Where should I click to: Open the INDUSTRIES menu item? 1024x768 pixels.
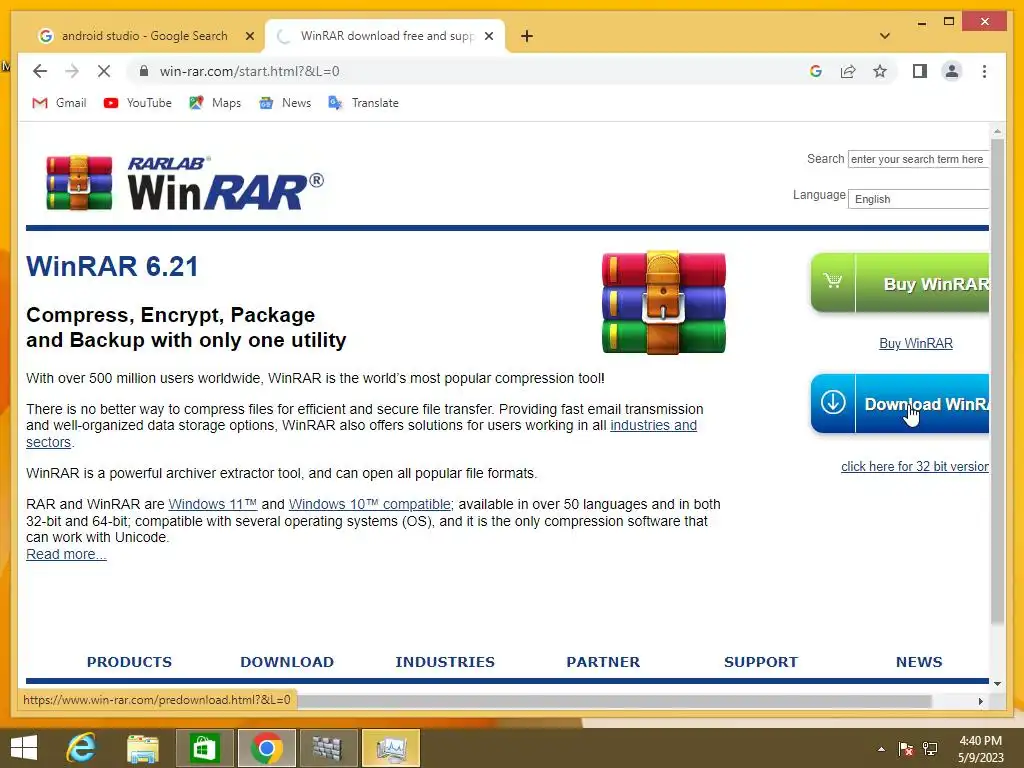click(x=445, y=662)
